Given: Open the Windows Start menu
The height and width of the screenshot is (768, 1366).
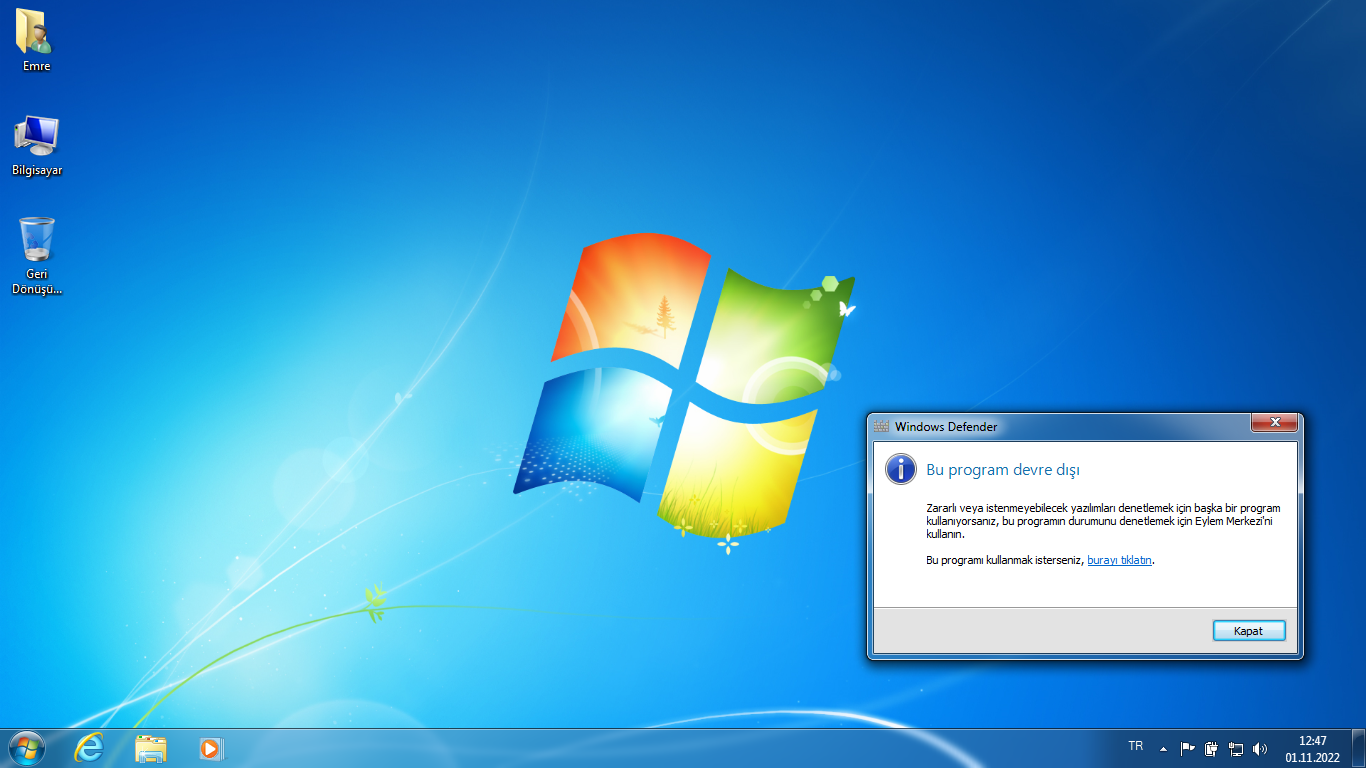Looking at the screenshot, I should point(25,748).
